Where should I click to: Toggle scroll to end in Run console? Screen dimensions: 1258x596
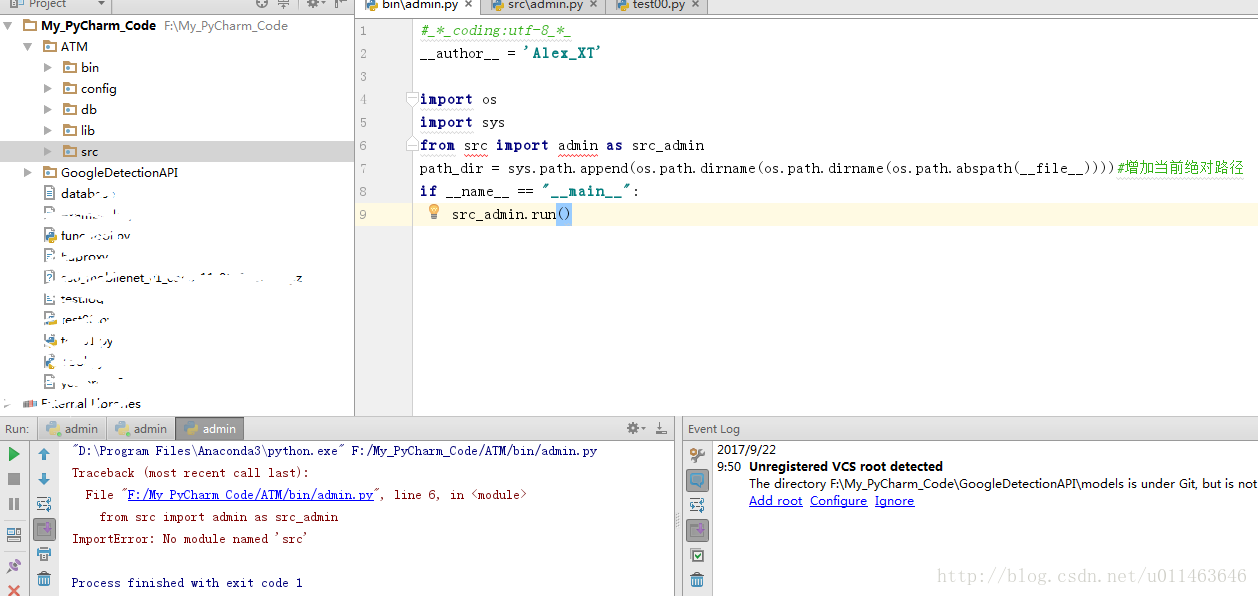(44, 529)
